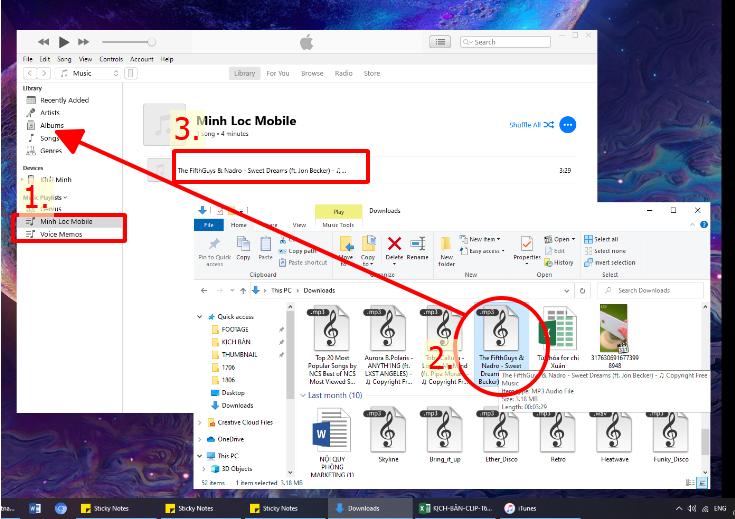Expand the Creative Cloud Files node
This screenshot has width=735, height=519.
click(200, 422)
